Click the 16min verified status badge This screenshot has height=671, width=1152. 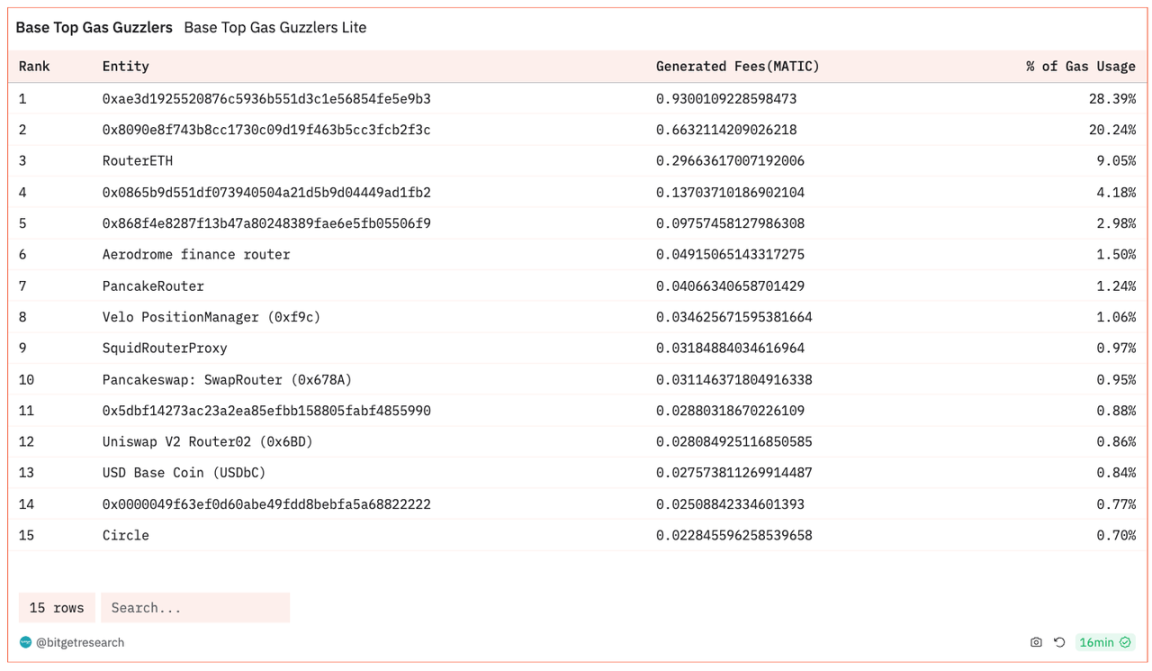pos(1104,642)
